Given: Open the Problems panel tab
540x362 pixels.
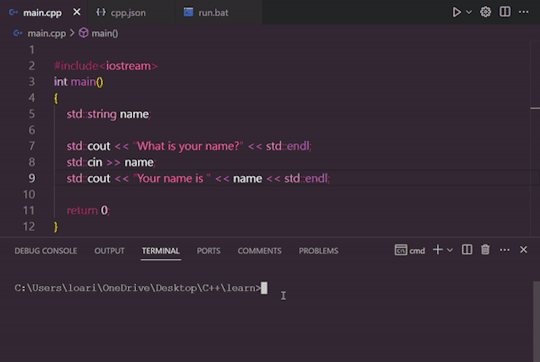Looking at the screenshot, I should click(x=319, y=251).
